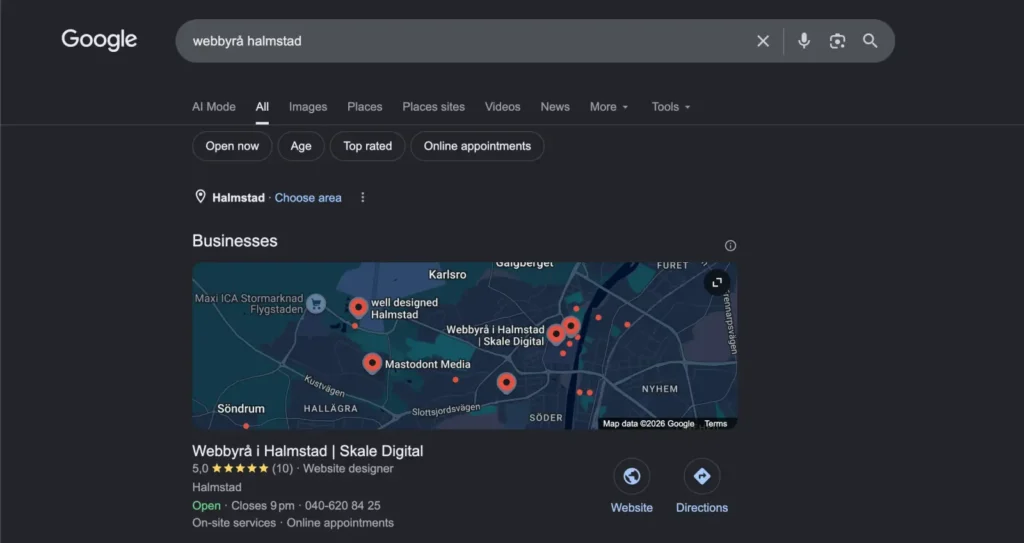Toggle the Online appointments filter chip
This screenshot has width=1024, height=543.
coord(477,146)
